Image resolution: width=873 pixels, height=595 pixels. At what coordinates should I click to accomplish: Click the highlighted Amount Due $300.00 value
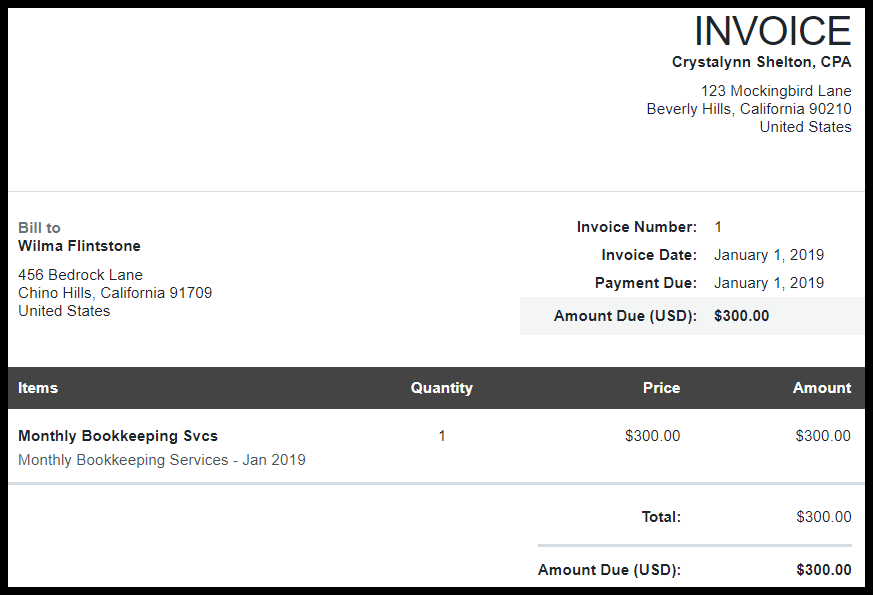pos(742,316)
